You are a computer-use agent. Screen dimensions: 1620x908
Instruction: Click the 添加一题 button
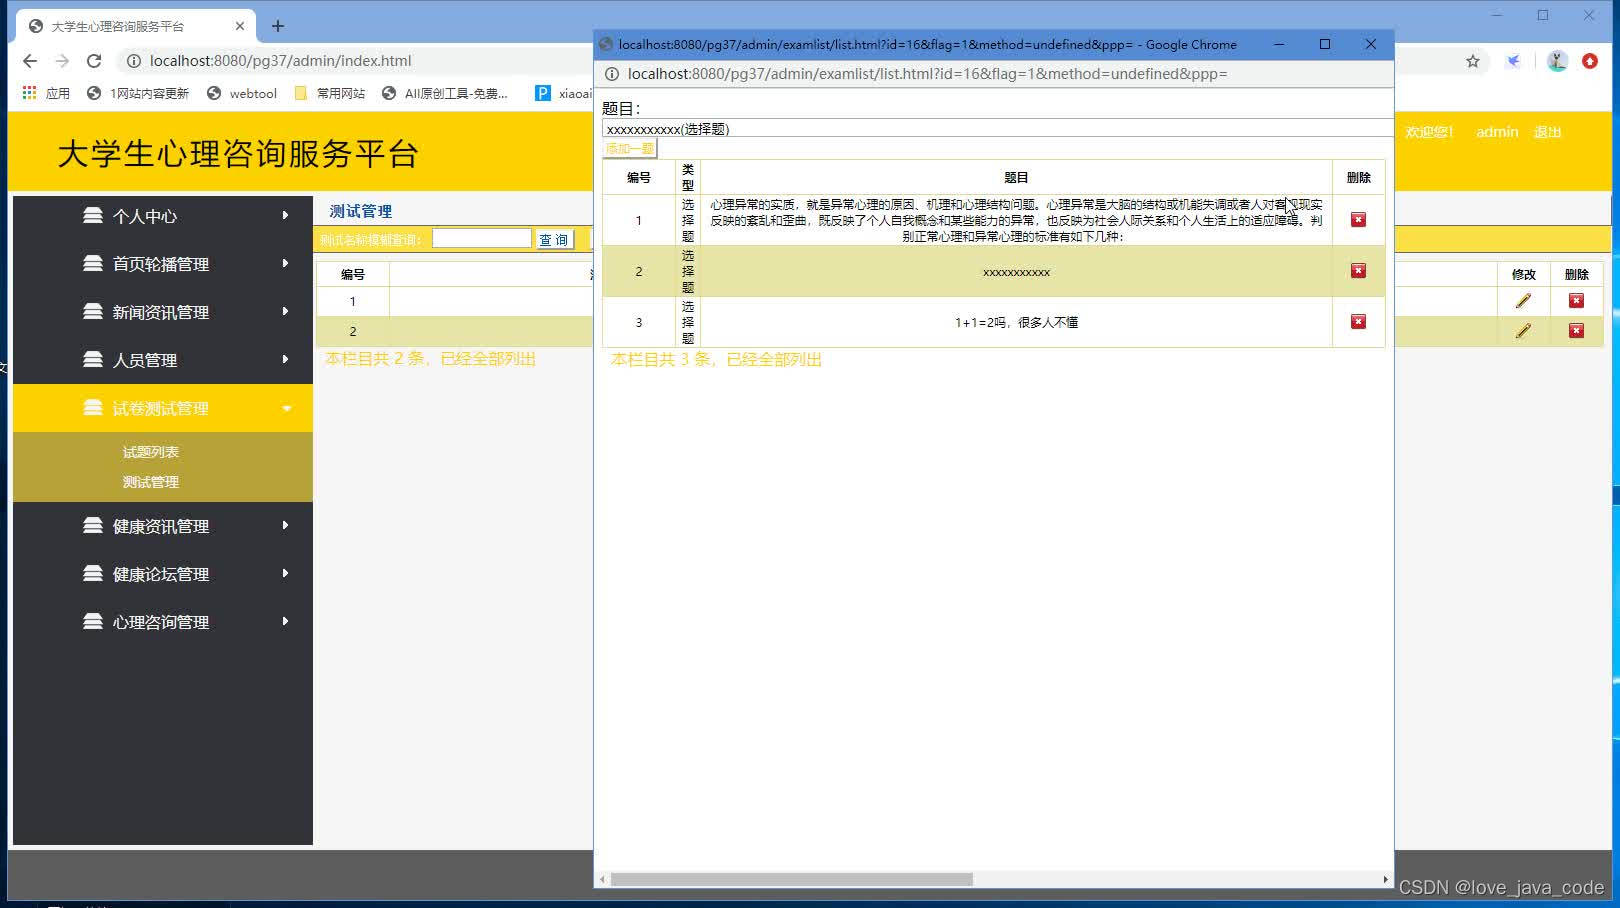[630, 149]
